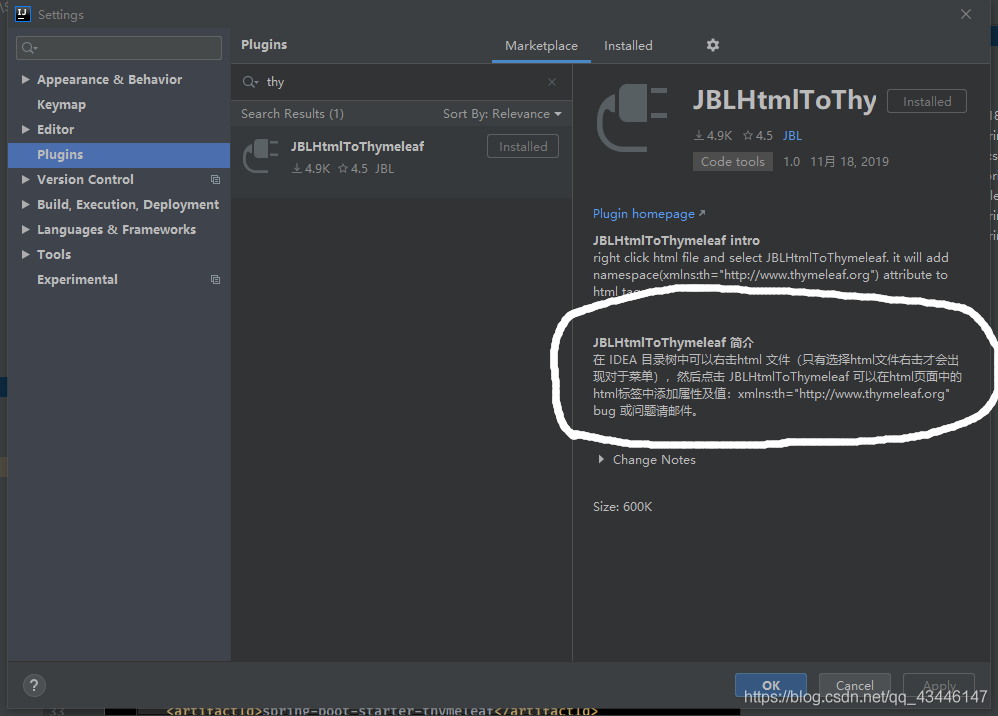Click the 4.5 star rating in details

click(x=757, y=136)
